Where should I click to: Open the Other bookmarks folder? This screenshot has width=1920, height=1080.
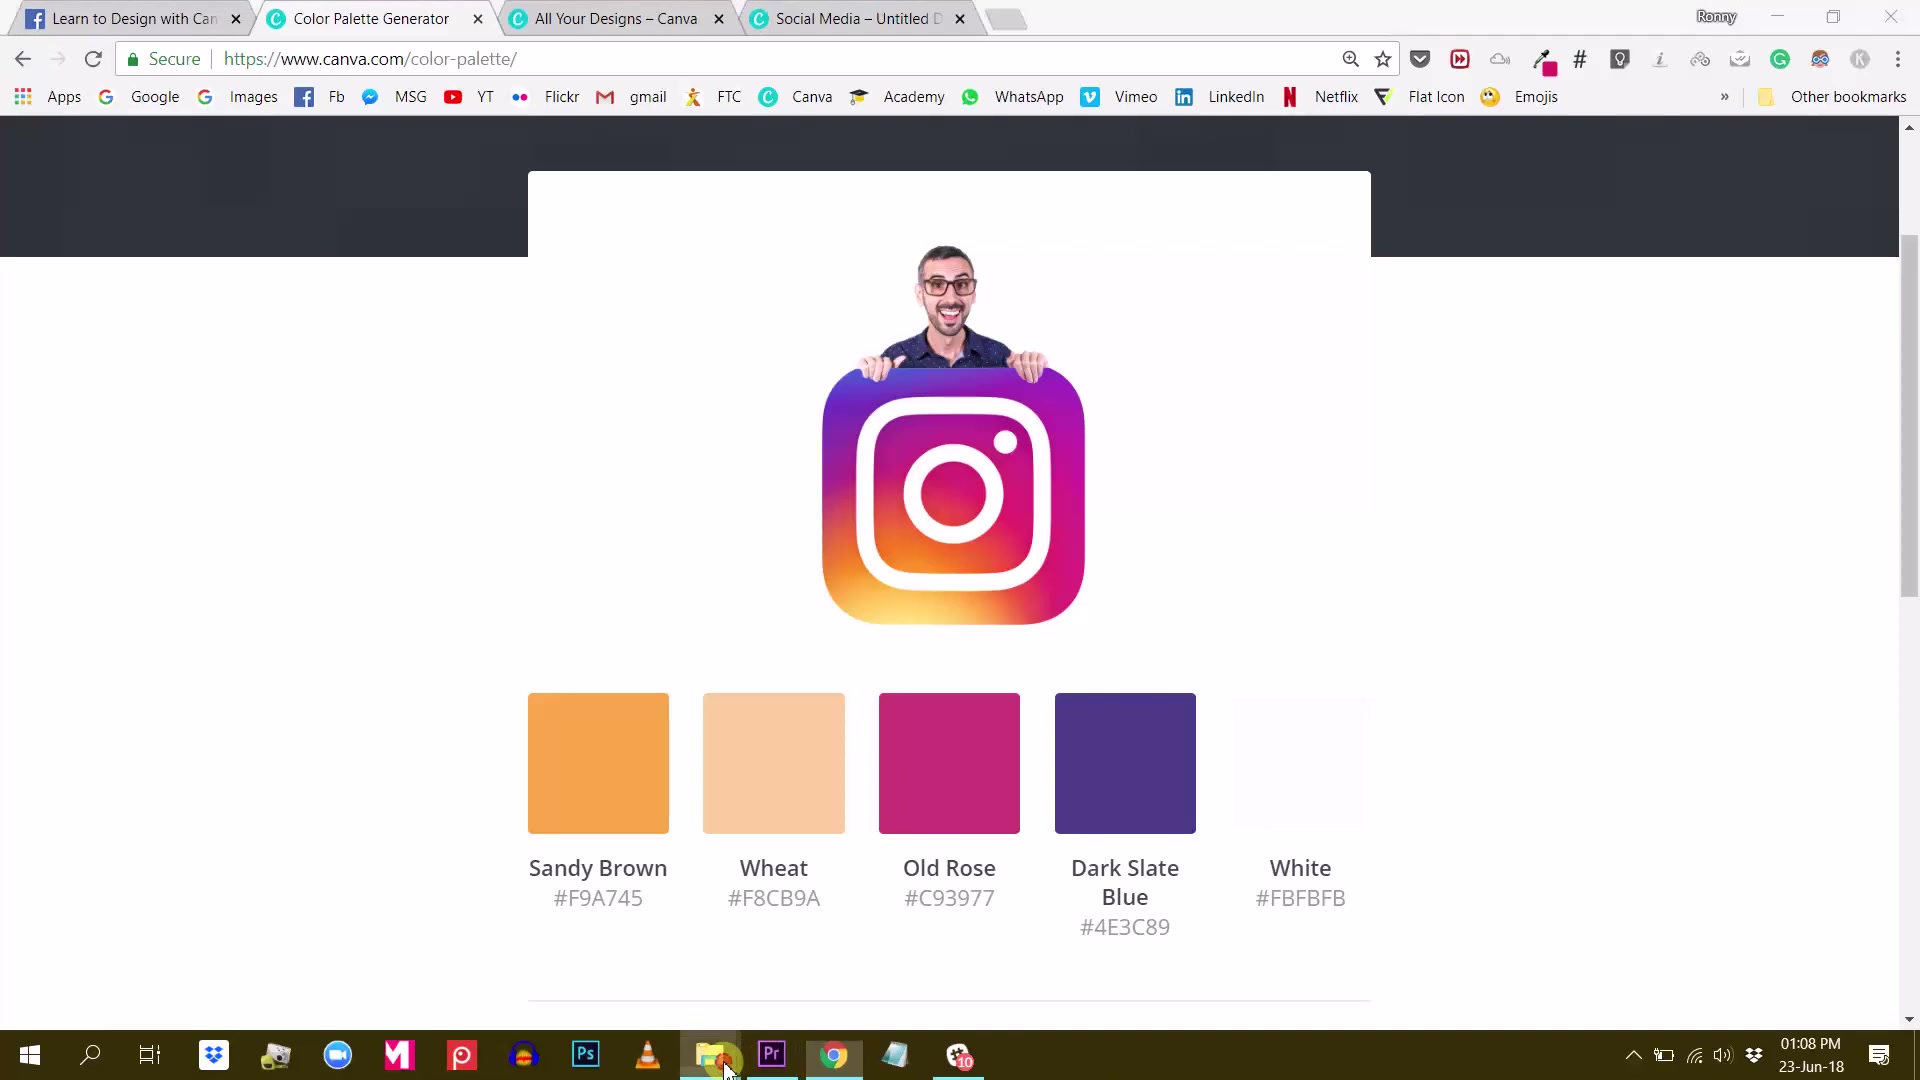click(x=1832, y=97)
